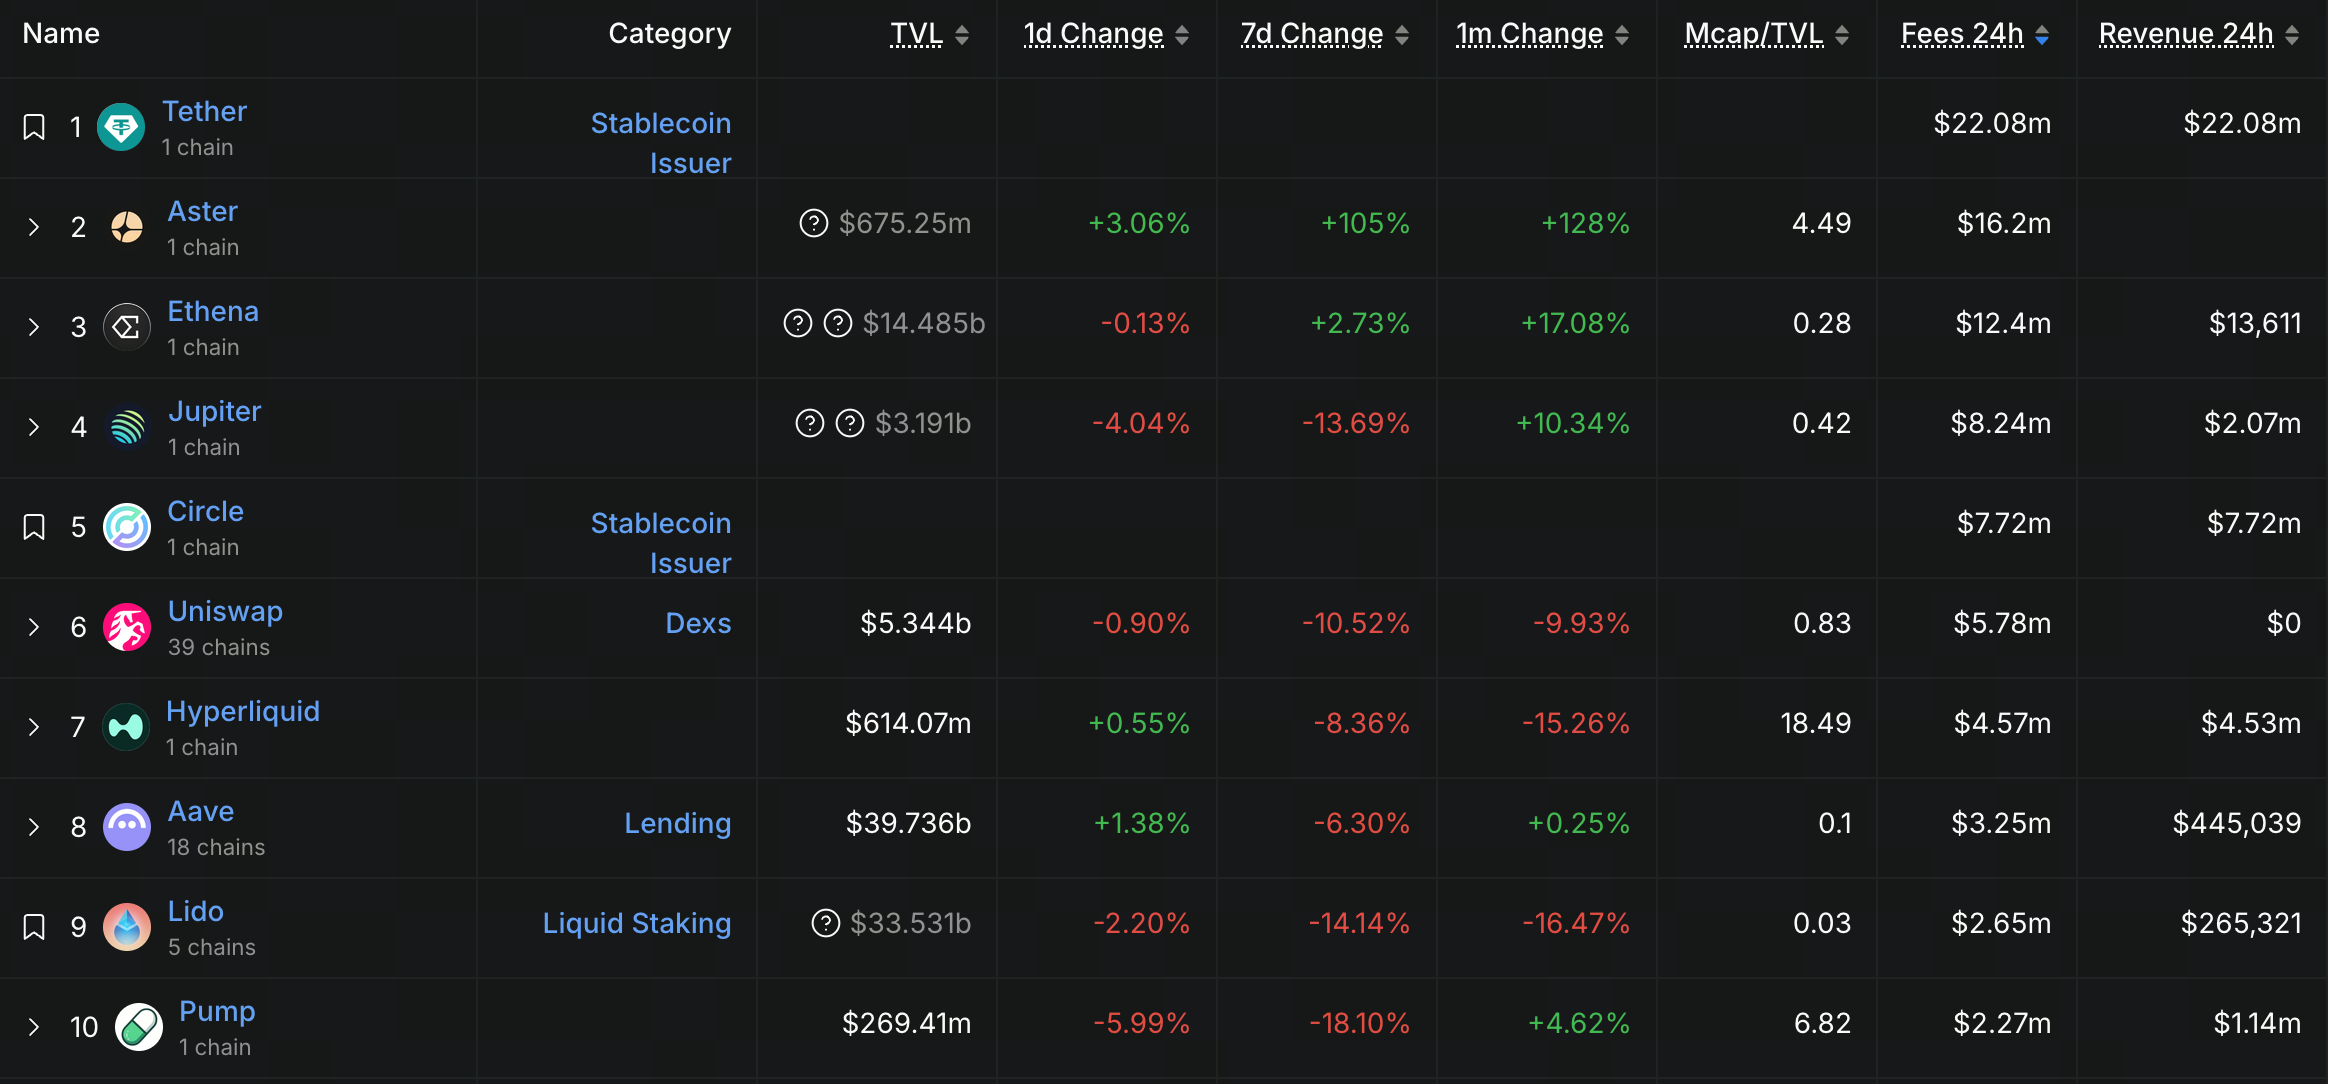This screenshot has width=2328, height=1084.
Task: Click the Jupiter logo icon
Action: (x=127, y=427)
